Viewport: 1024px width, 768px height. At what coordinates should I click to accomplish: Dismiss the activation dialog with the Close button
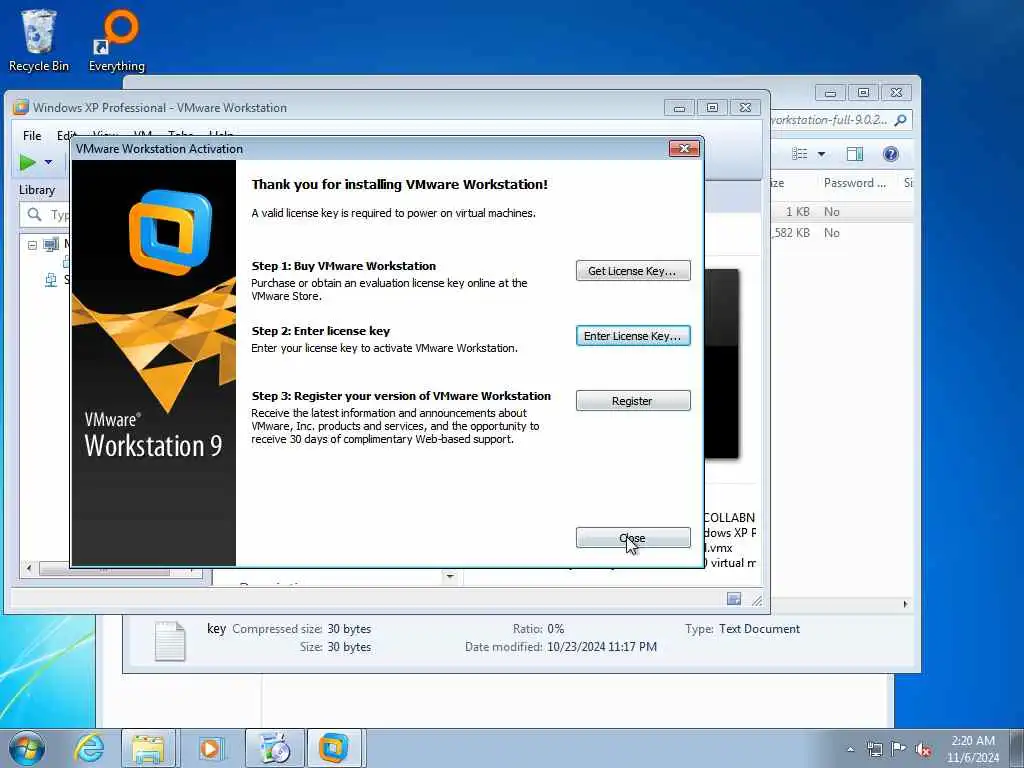pos(633,538)
